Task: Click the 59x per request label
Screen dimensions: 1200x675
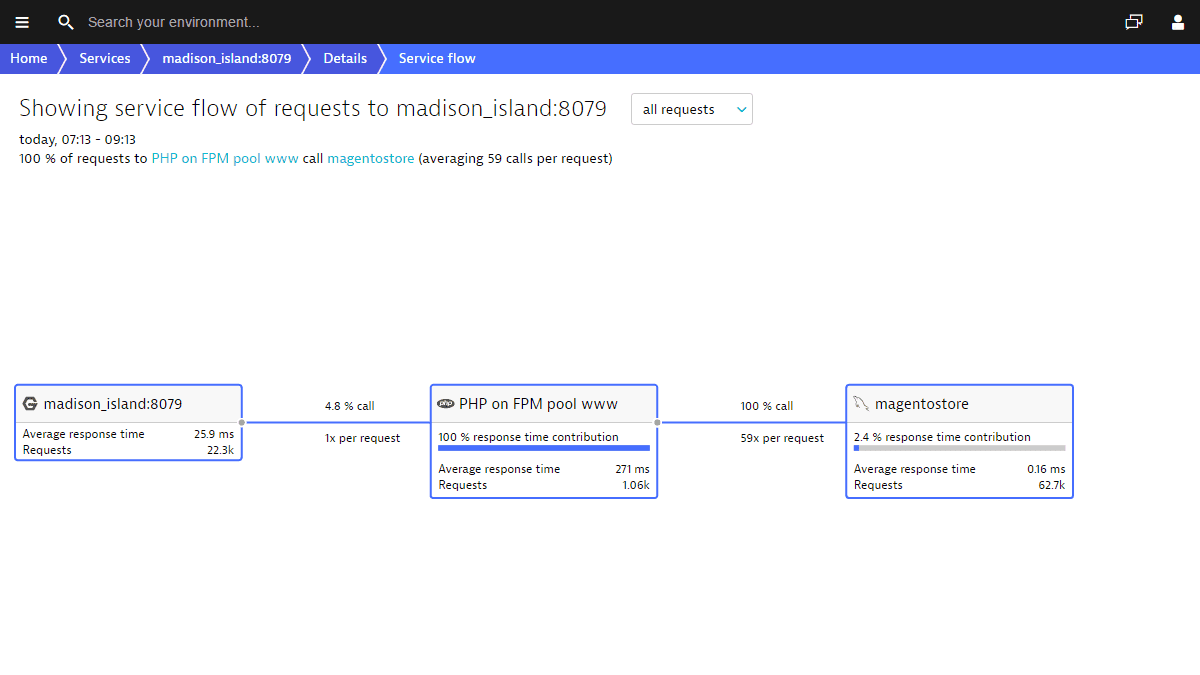Action: [783, 438]
